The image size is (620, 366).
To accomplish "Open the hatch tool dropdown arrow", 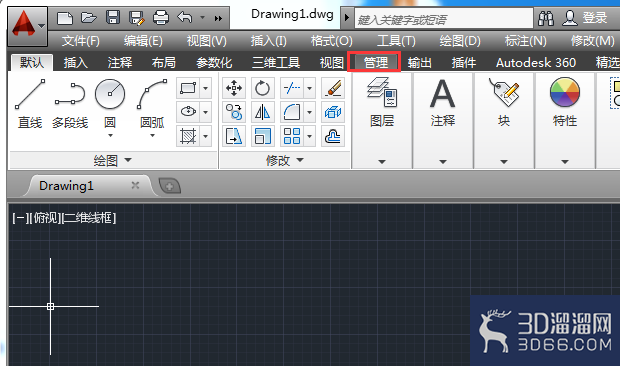I will click(206, 136).
